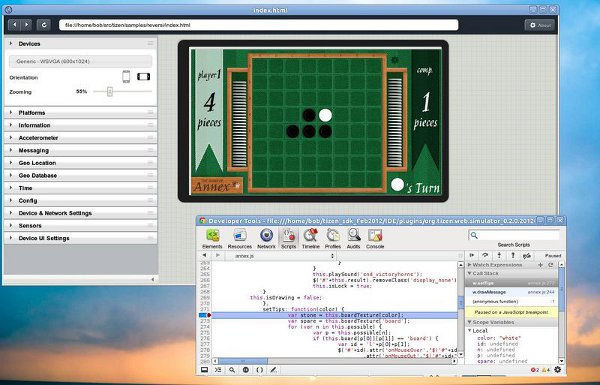Click the About button
600x385 pixels.
(x=540, y=25)
